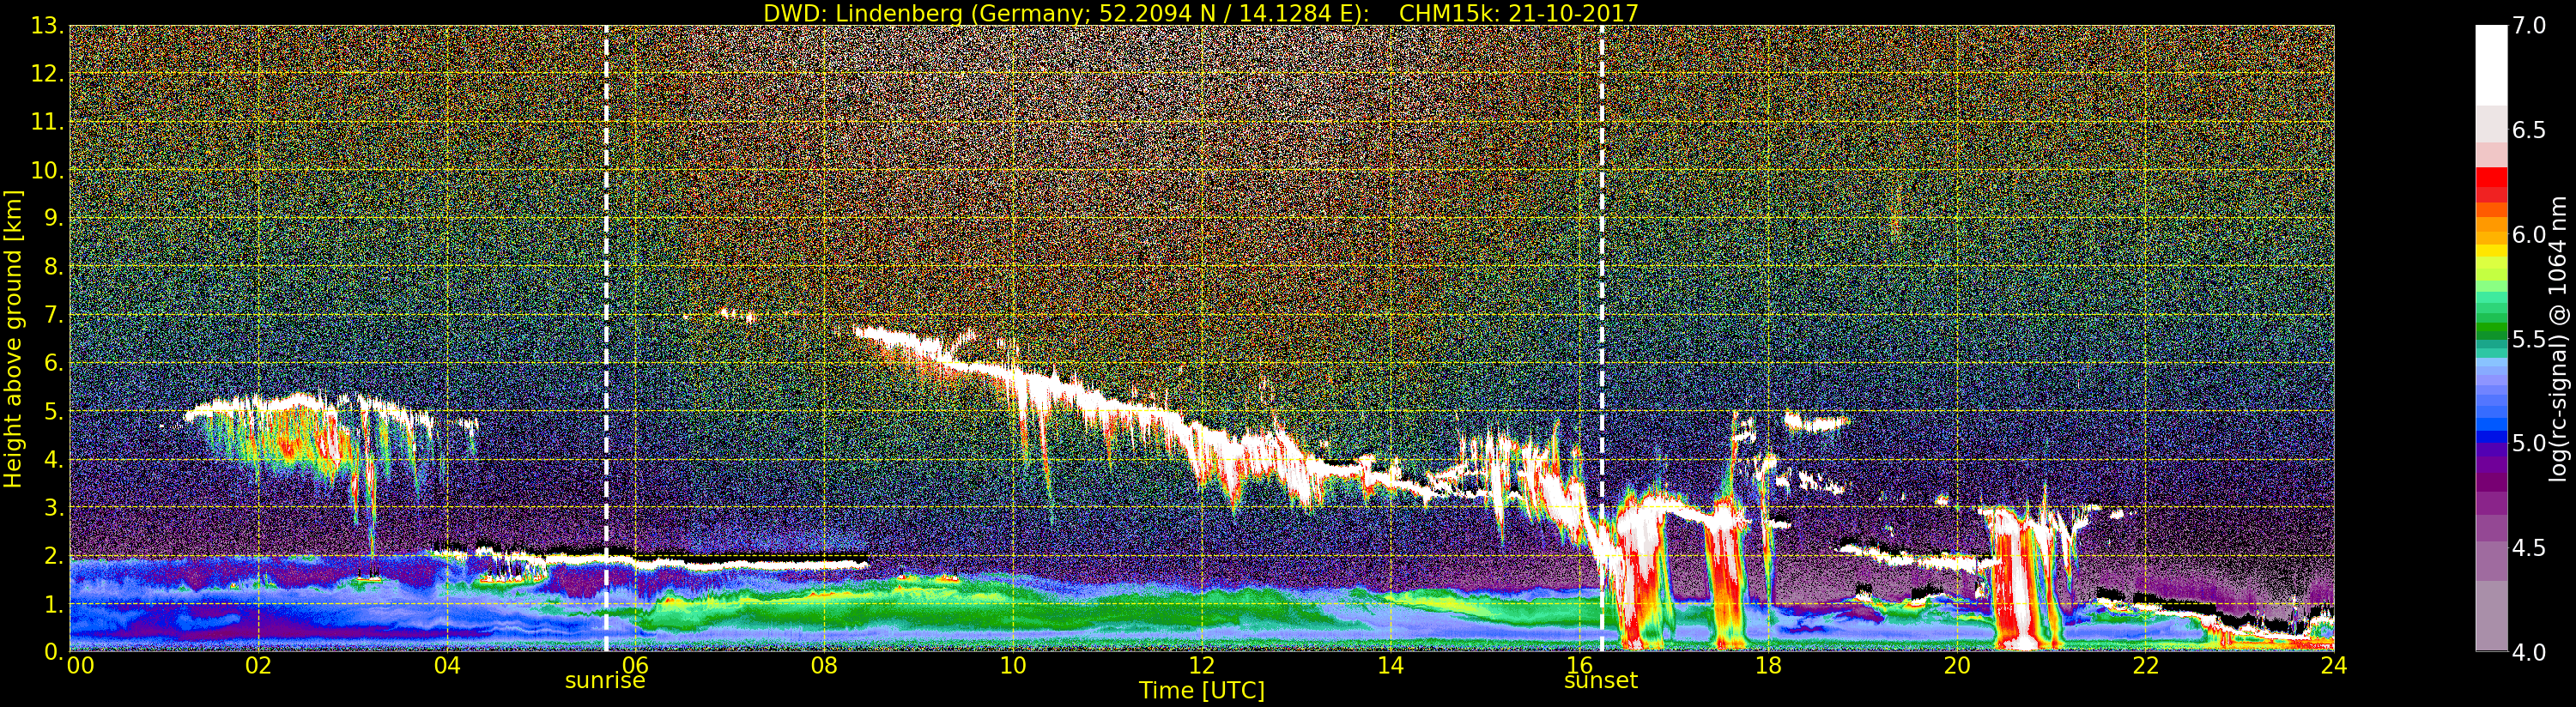
Task: Click the time axis tick label '02'
Action: (258, 666)
